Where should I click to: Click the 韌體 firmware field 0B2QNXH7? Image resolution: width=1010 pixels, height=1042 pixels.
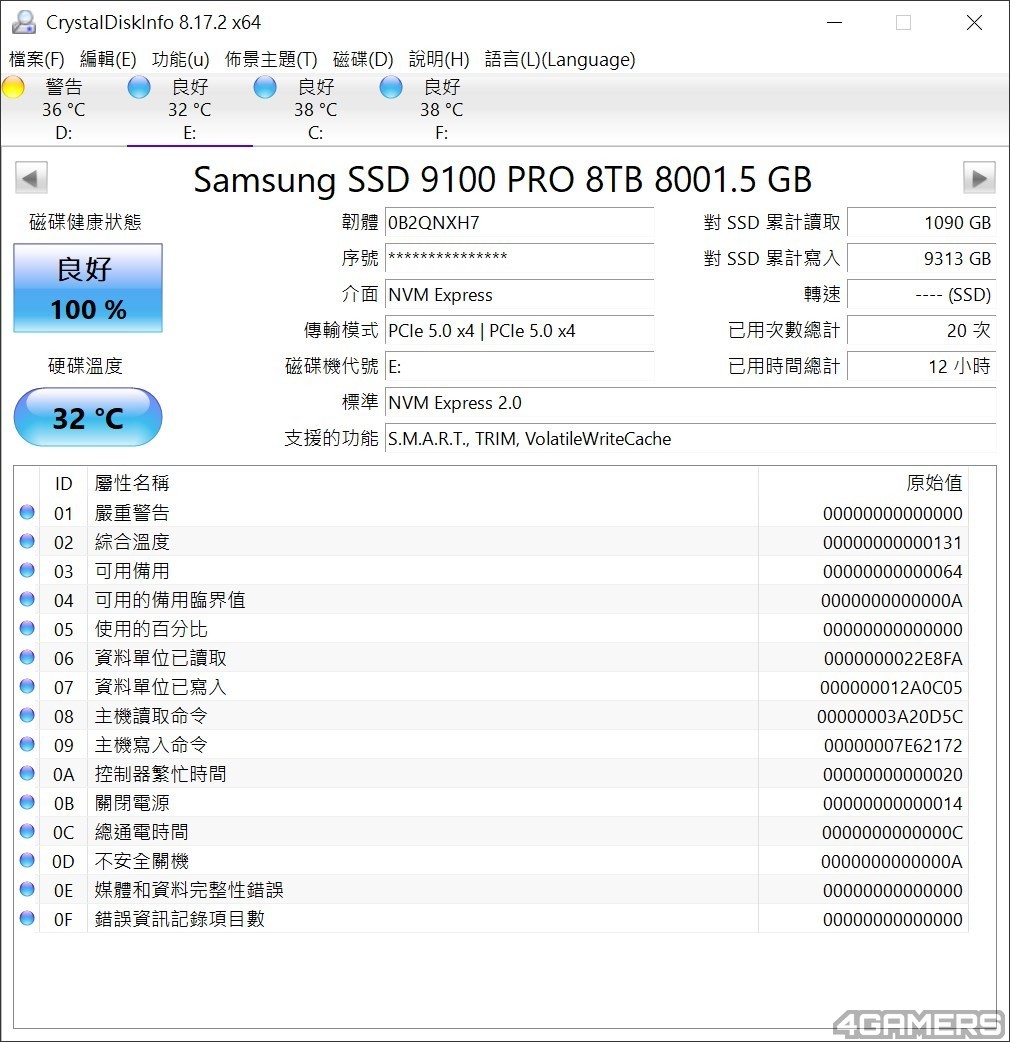[519, 223]
